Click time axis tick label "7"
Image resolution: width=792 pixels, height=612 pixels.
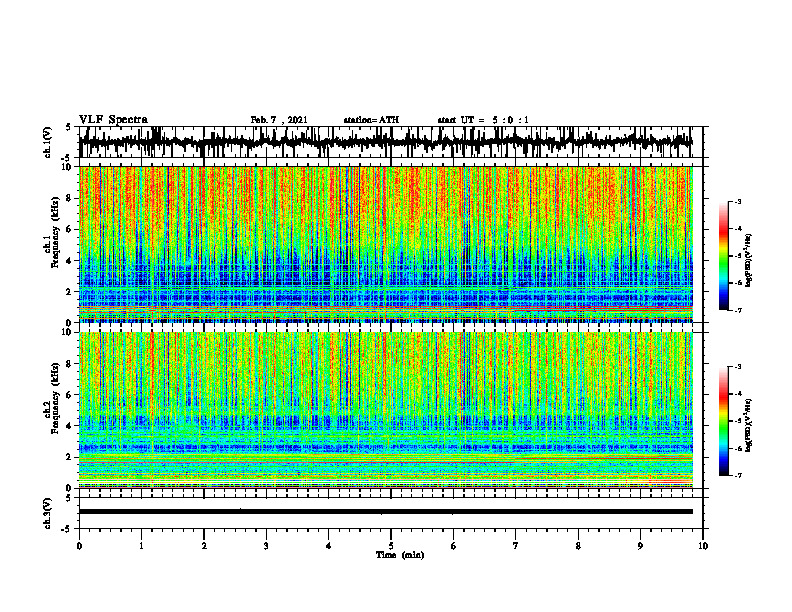tap(516, 546)
